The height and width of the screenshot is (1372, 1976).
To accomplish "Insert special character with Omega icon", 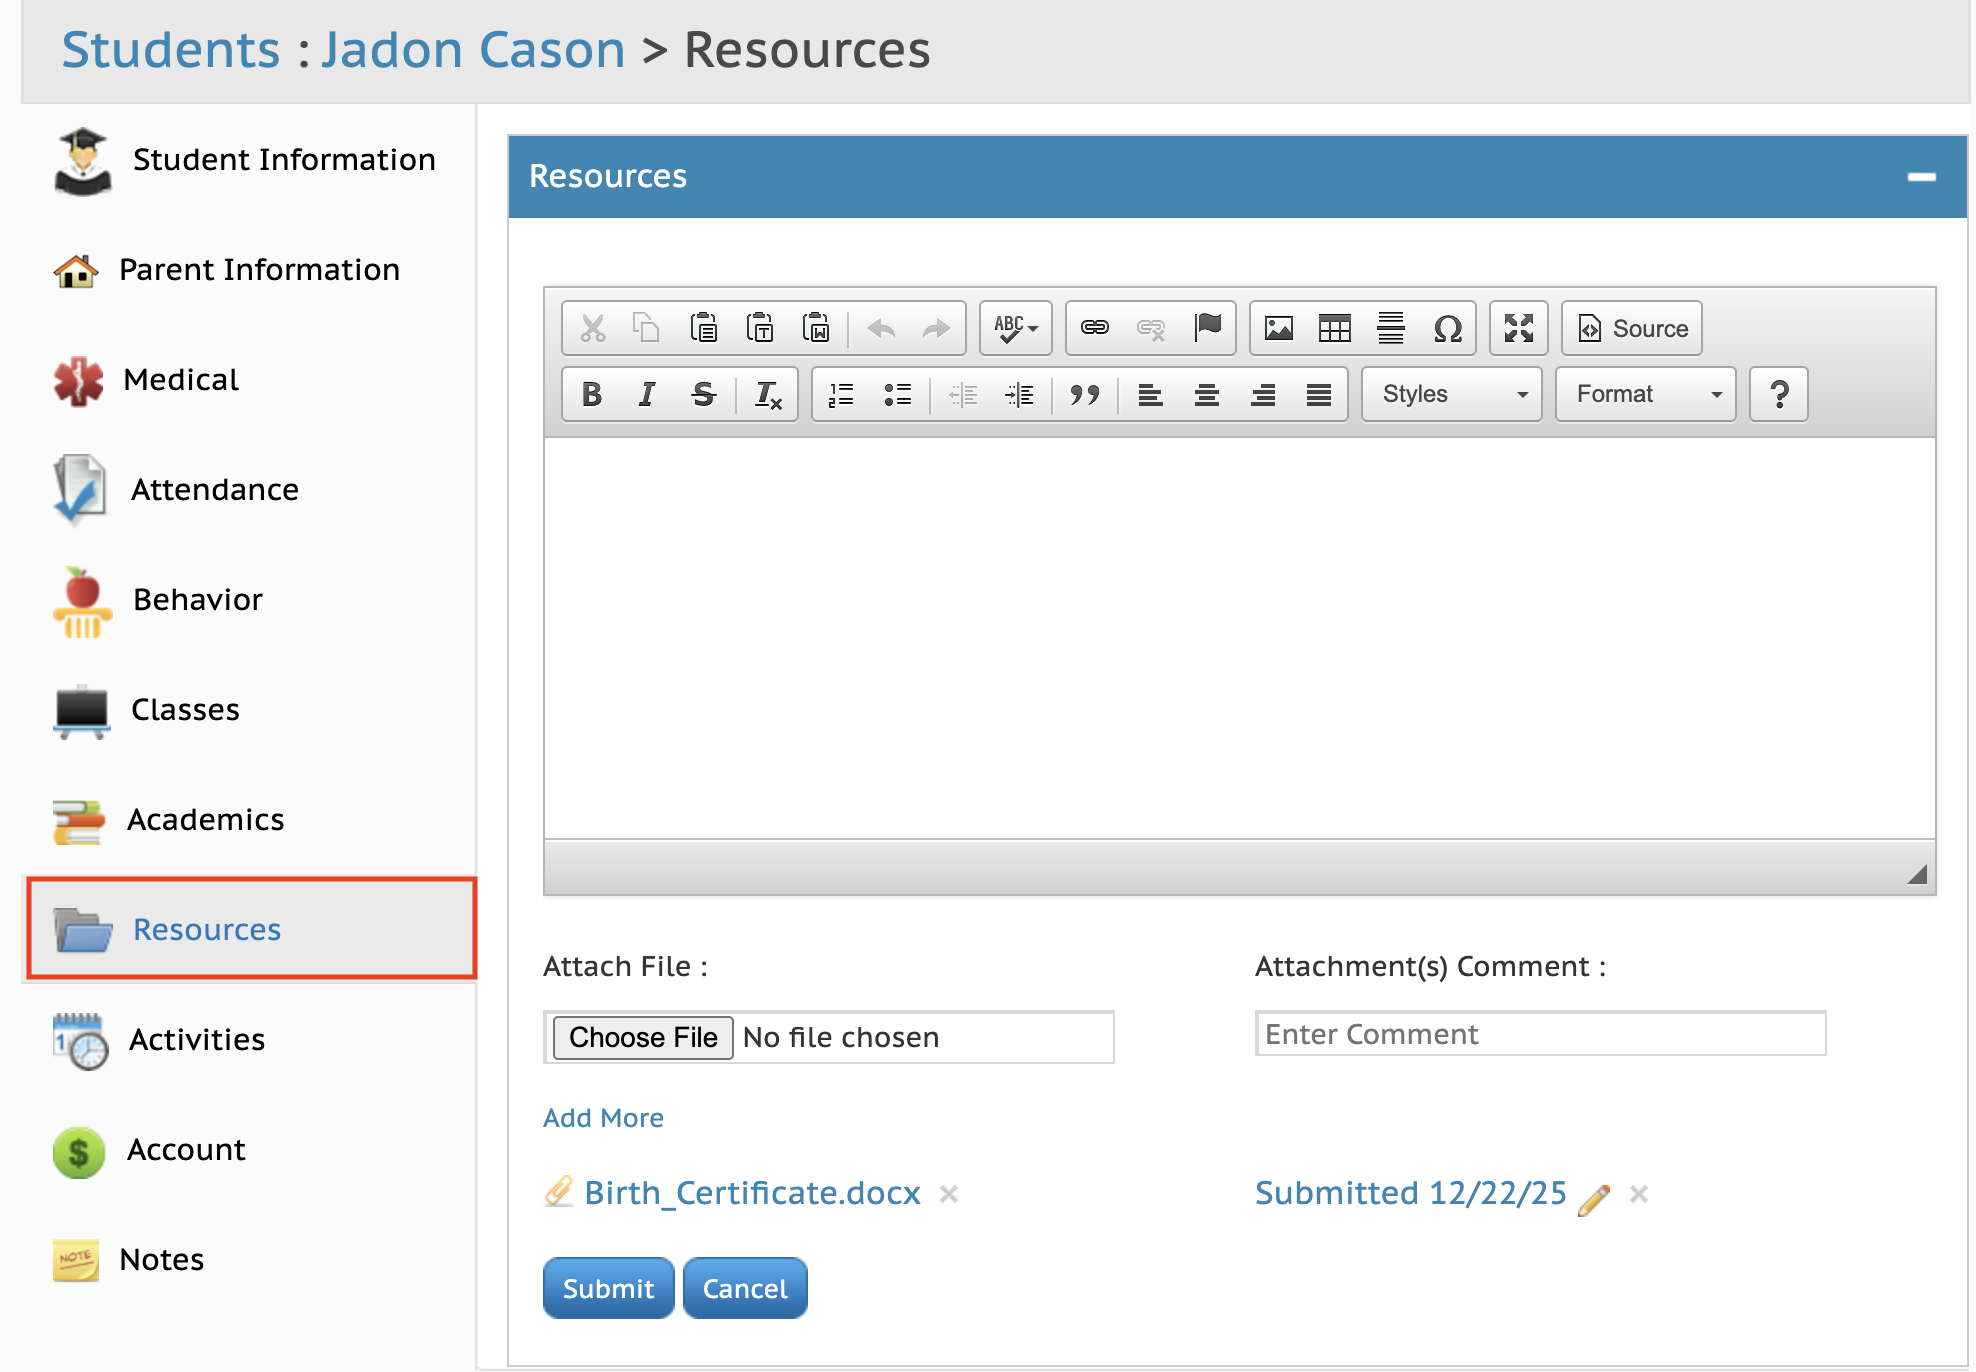I will [x=1447, y=328].
